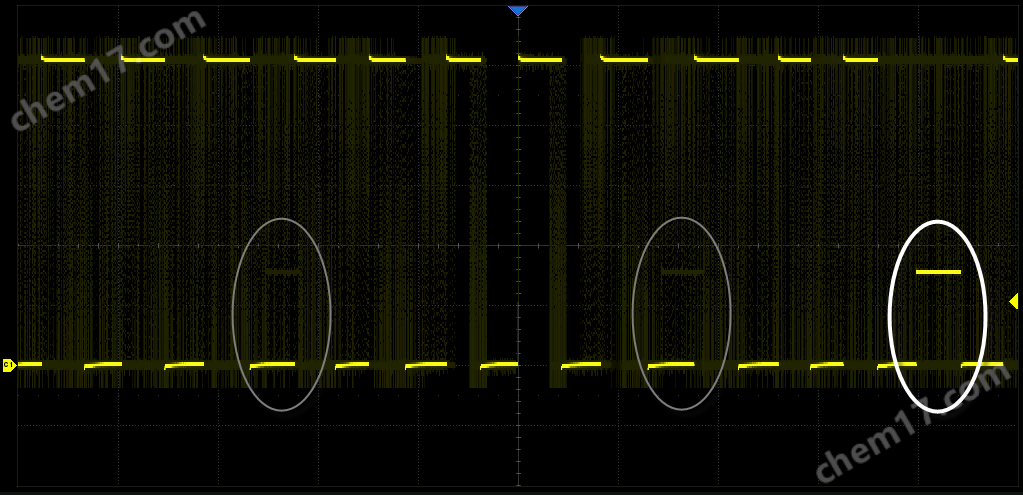This screenshot has height=495, width=1023.
Task: Click the bright yellow runt pulse in white ellipse
Action: pyautogui.click(x=938, y=271)
